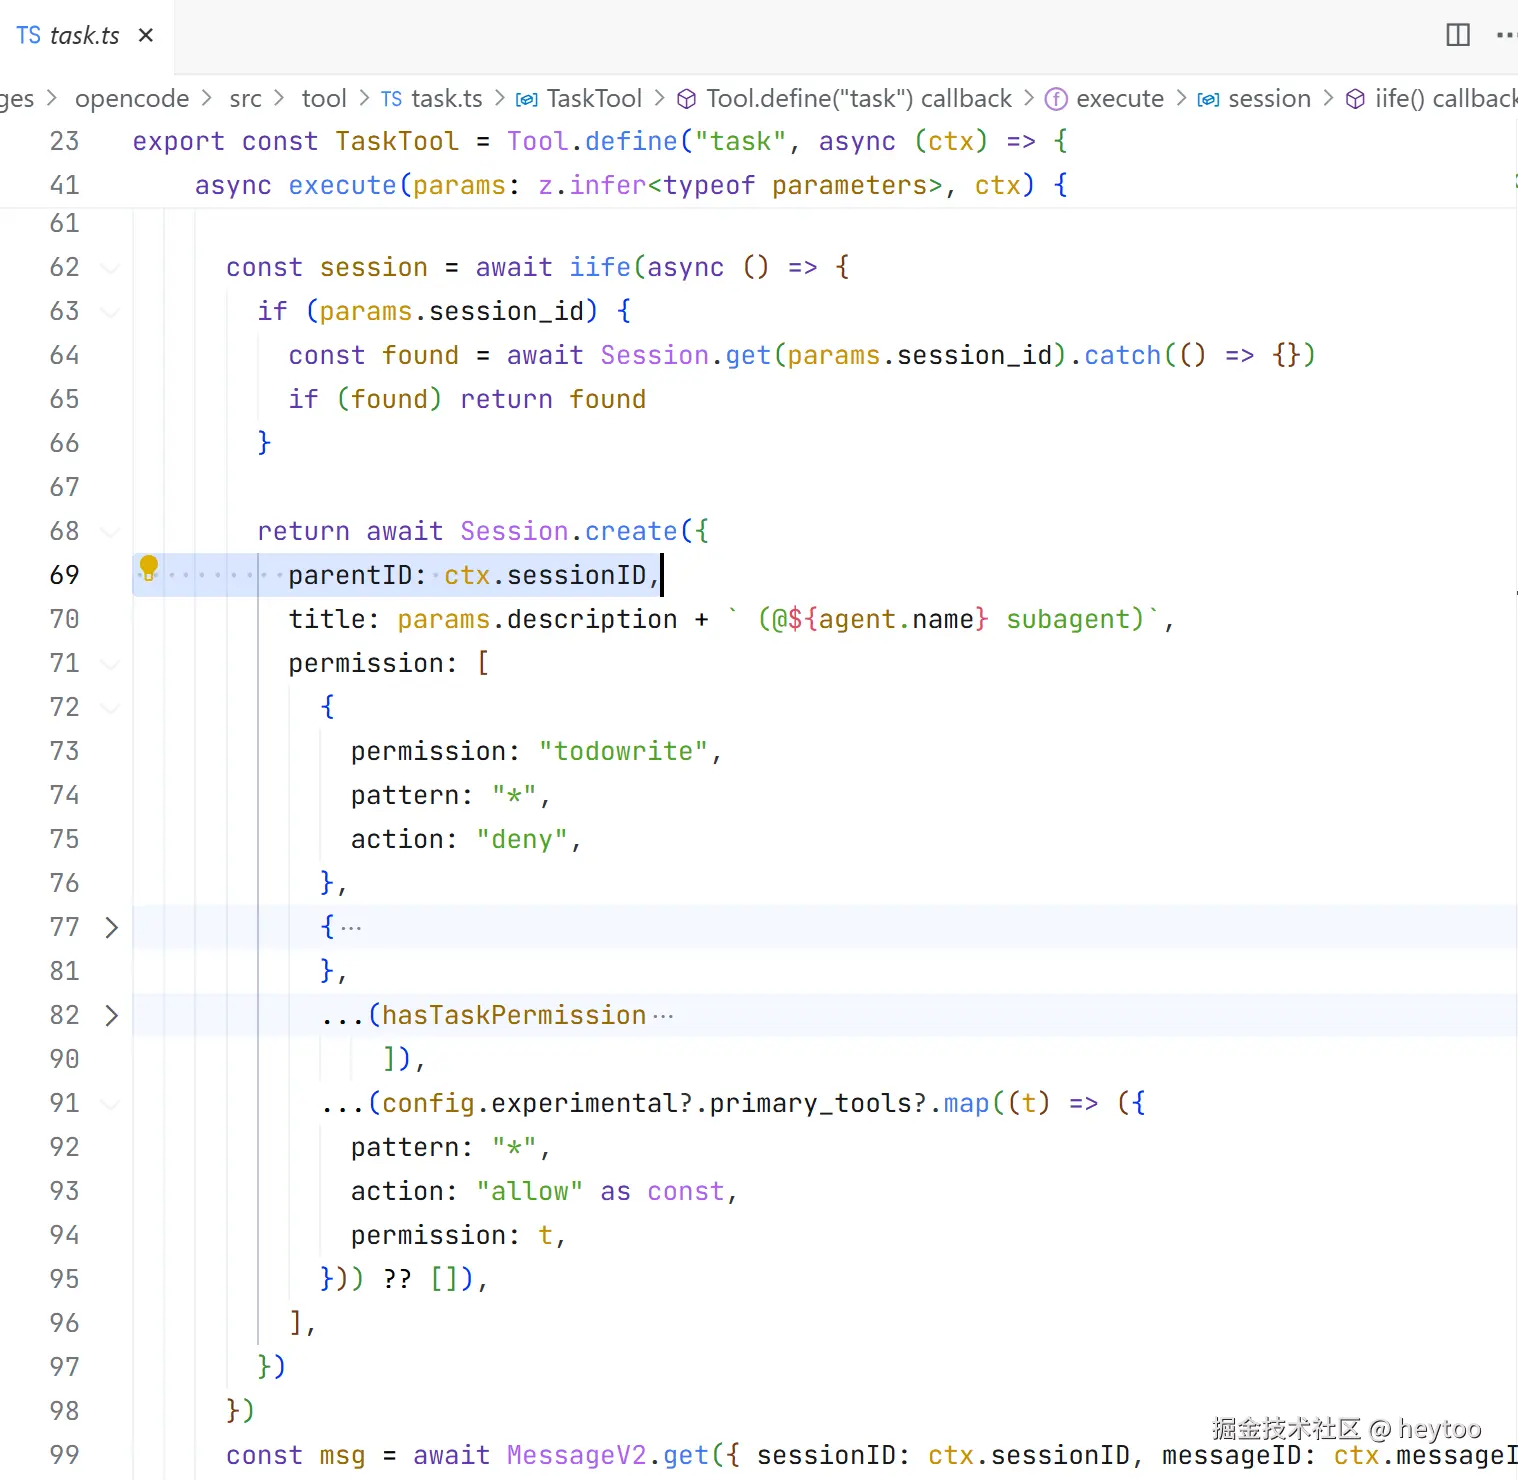Viewport: 1518px width, 1480px height.
Task: Select the task.ts tab
Action: (86, 36)
